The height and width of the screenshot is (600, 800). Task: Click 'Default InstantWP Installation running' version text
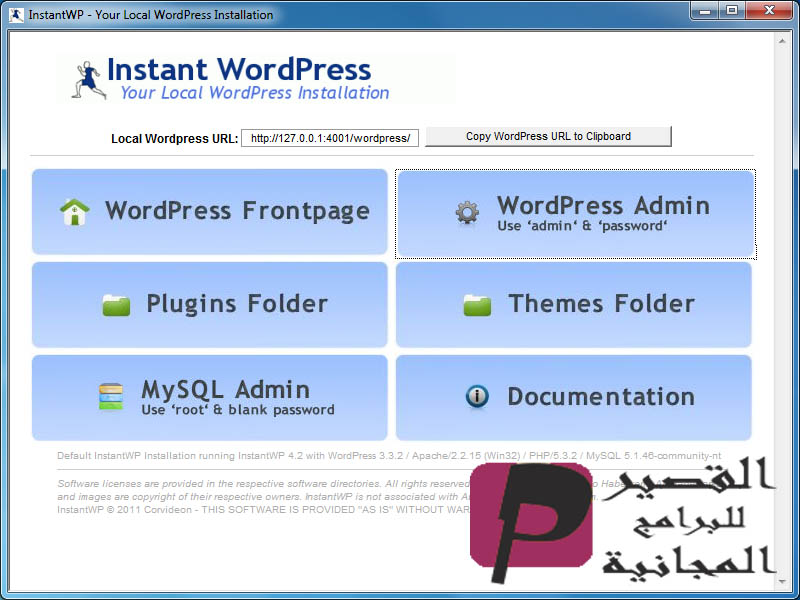pos(389,456)
